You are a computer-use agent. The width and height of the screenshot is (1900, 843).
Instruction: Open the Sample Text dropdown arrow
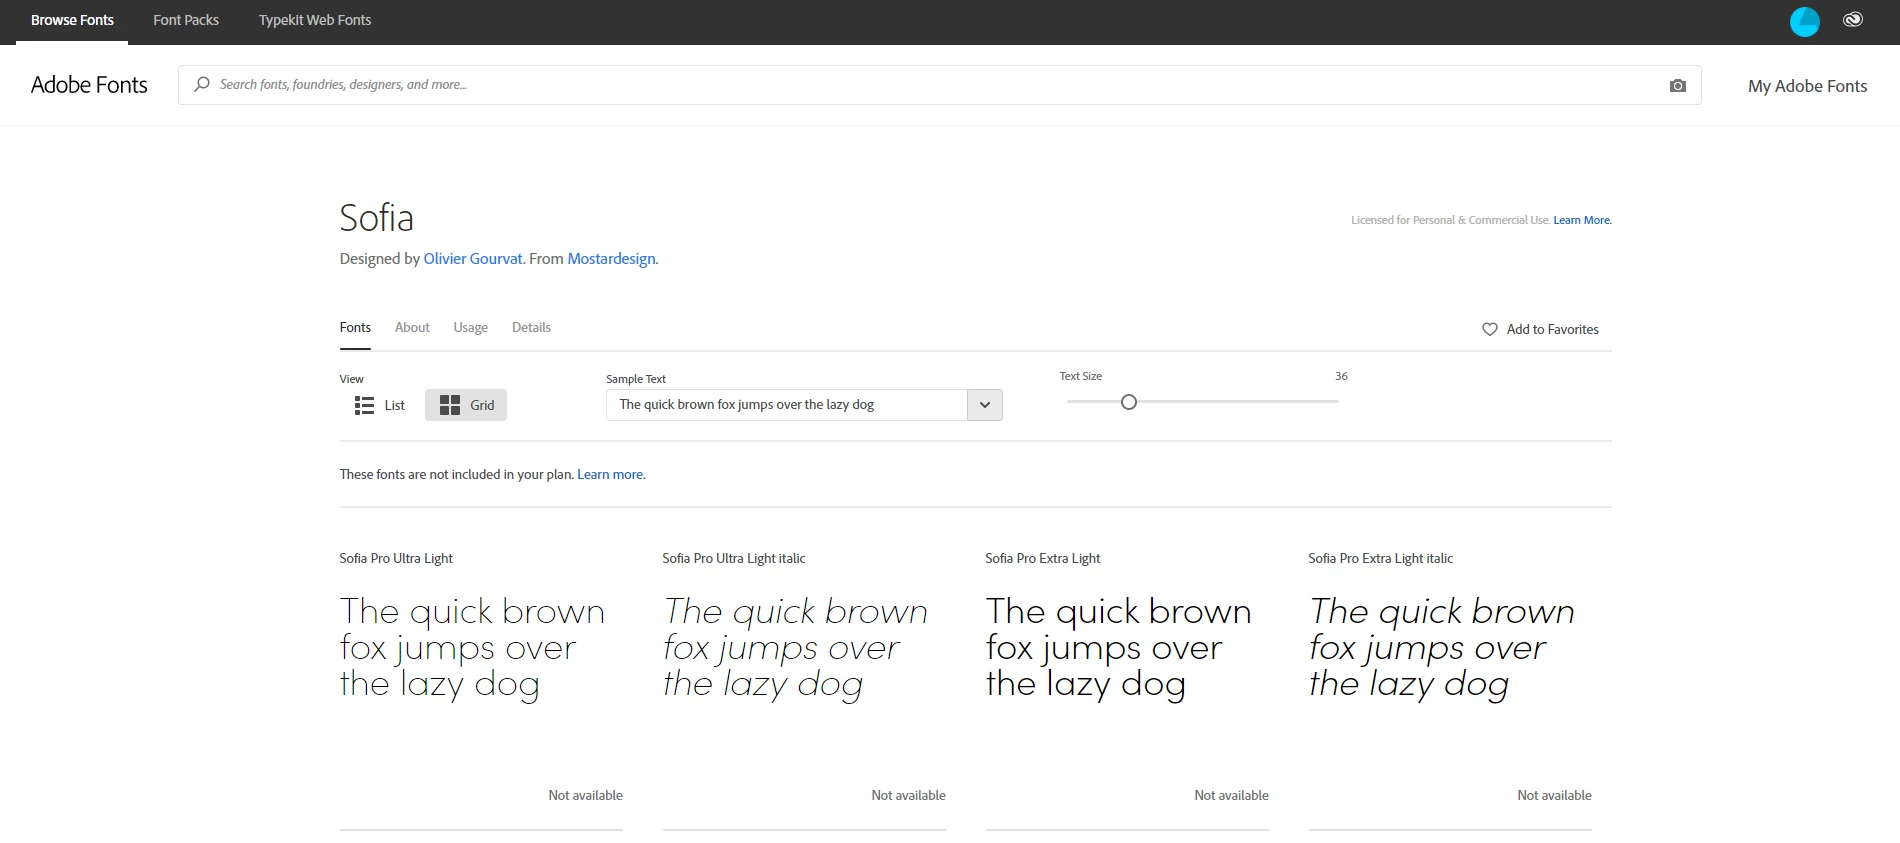click(985, 405)
